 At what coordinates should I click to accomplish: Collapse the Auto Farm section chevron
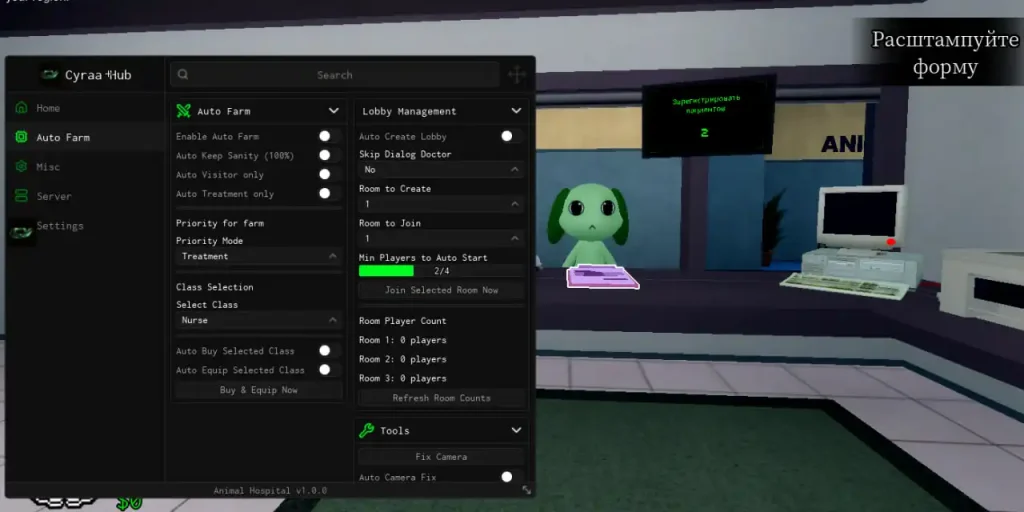(x=334, y=111)
